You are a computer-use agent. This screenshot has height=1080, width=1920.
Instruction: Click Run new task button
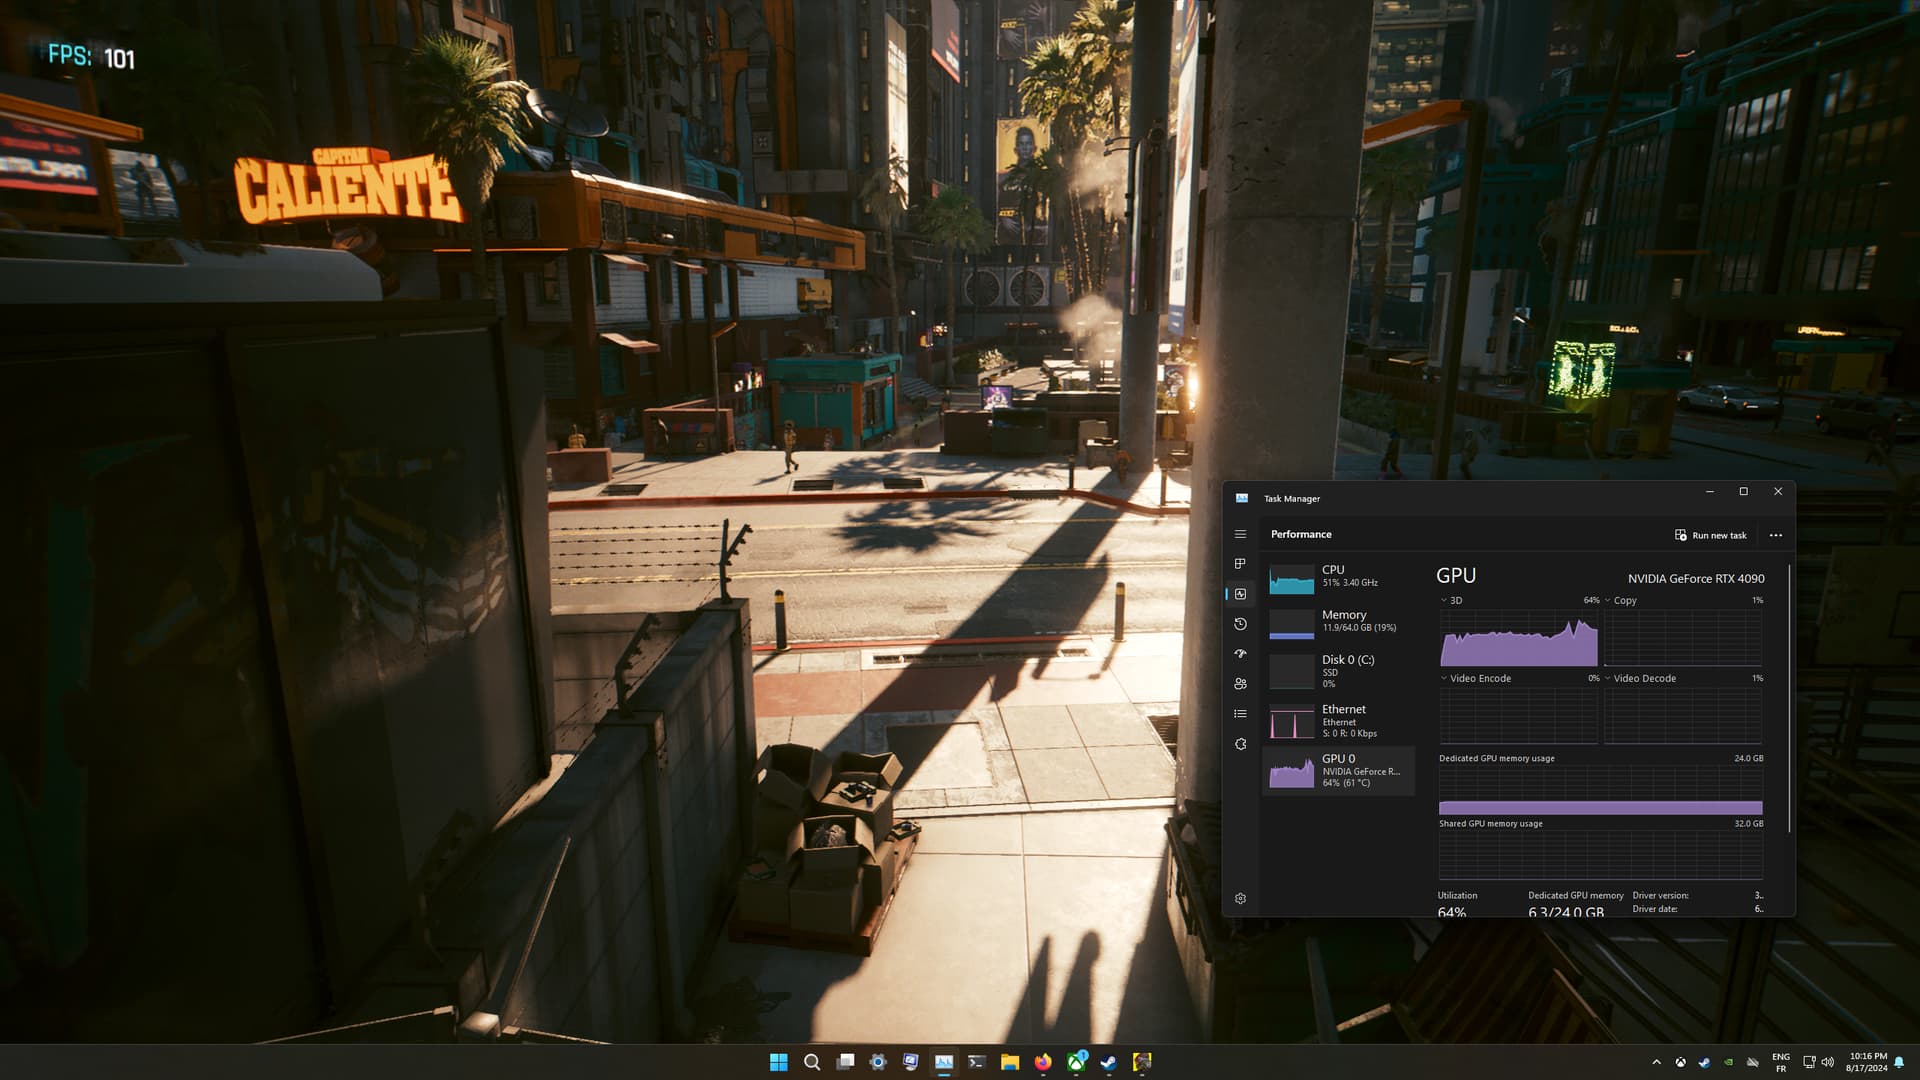pyautogui.click(x=1710, y=535)
